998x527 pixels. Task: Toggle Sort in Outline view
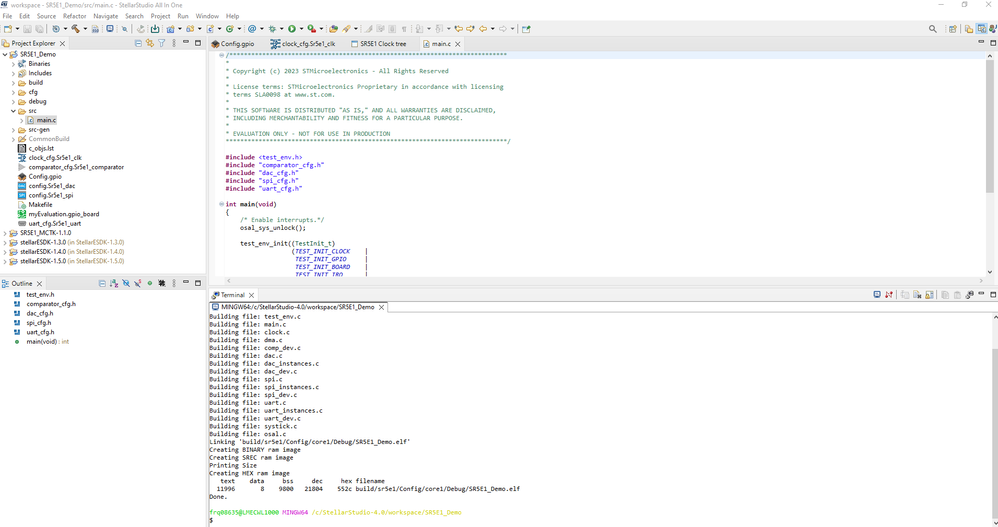point(114,283)
